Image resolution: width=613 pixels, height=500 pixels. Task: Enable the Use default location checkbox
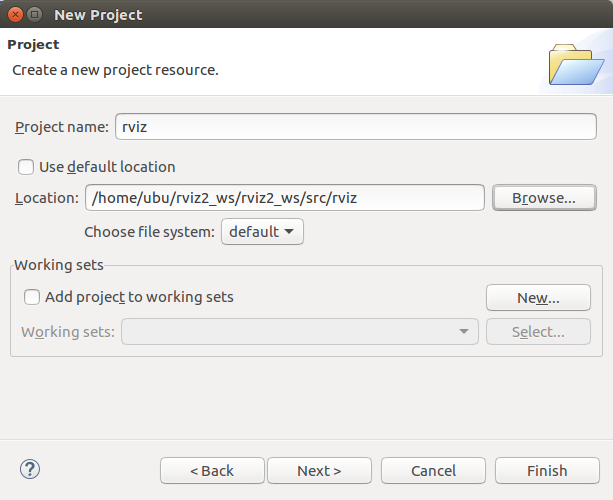[x=26, y=167]
